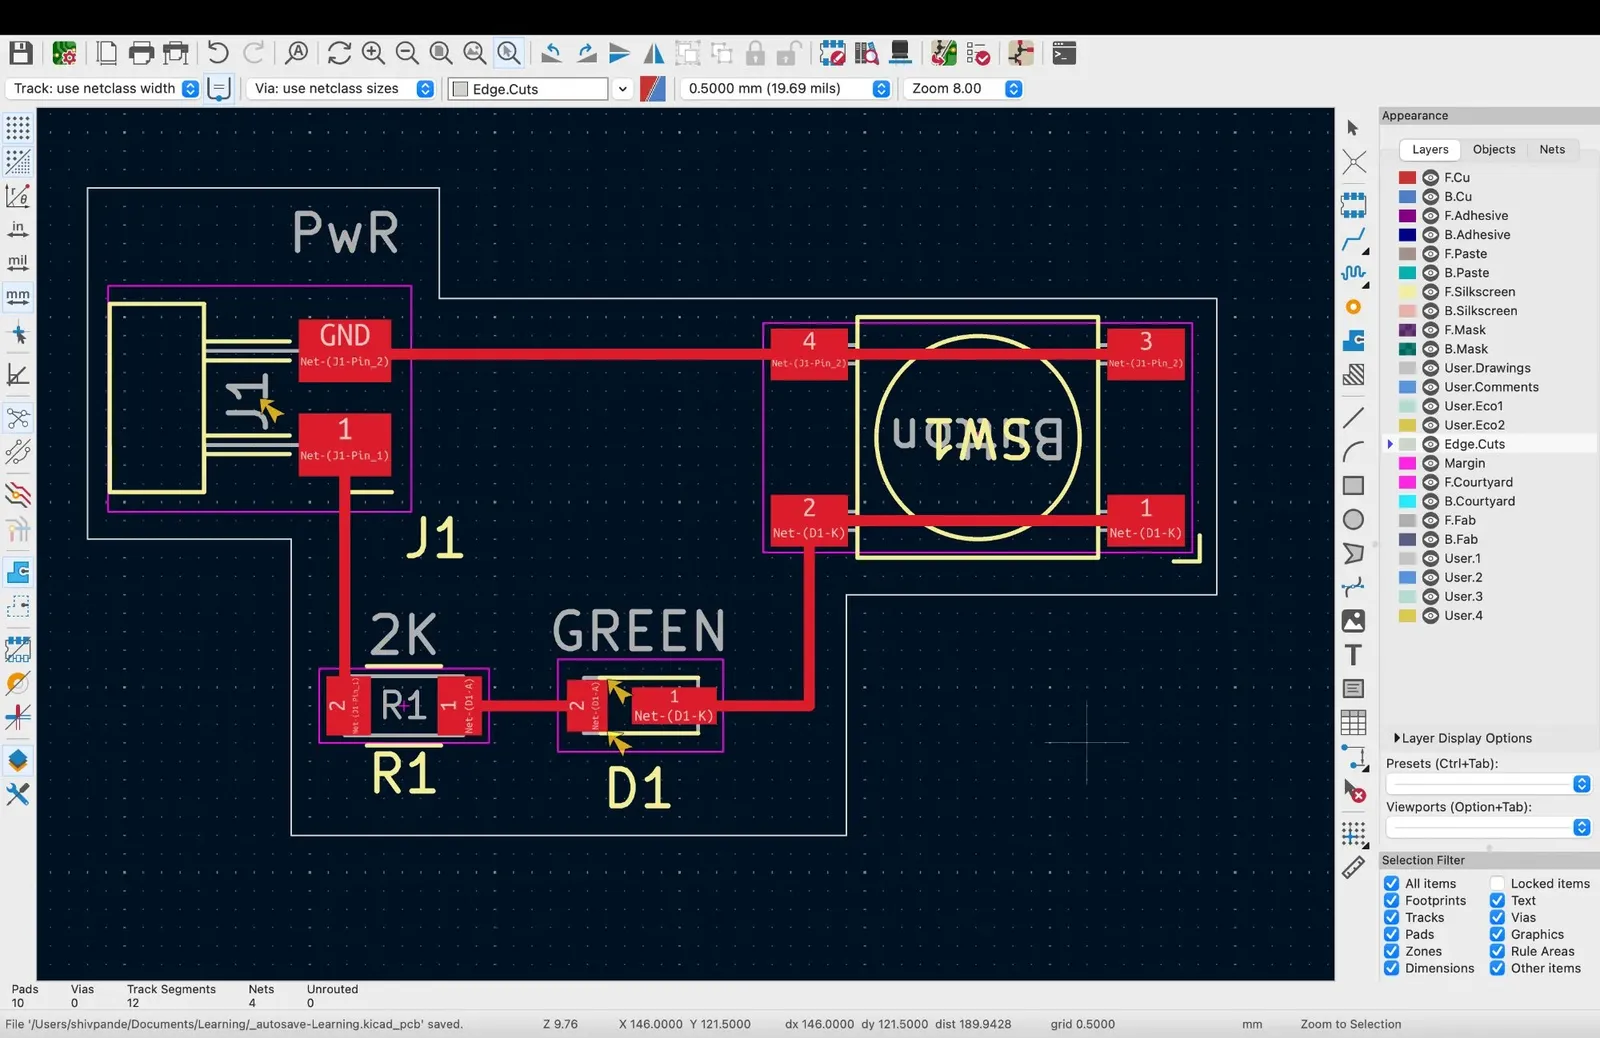The image size is (1600, 1038).
Task: Select the Draw Rectangle tool
Action: [1353, 485]
